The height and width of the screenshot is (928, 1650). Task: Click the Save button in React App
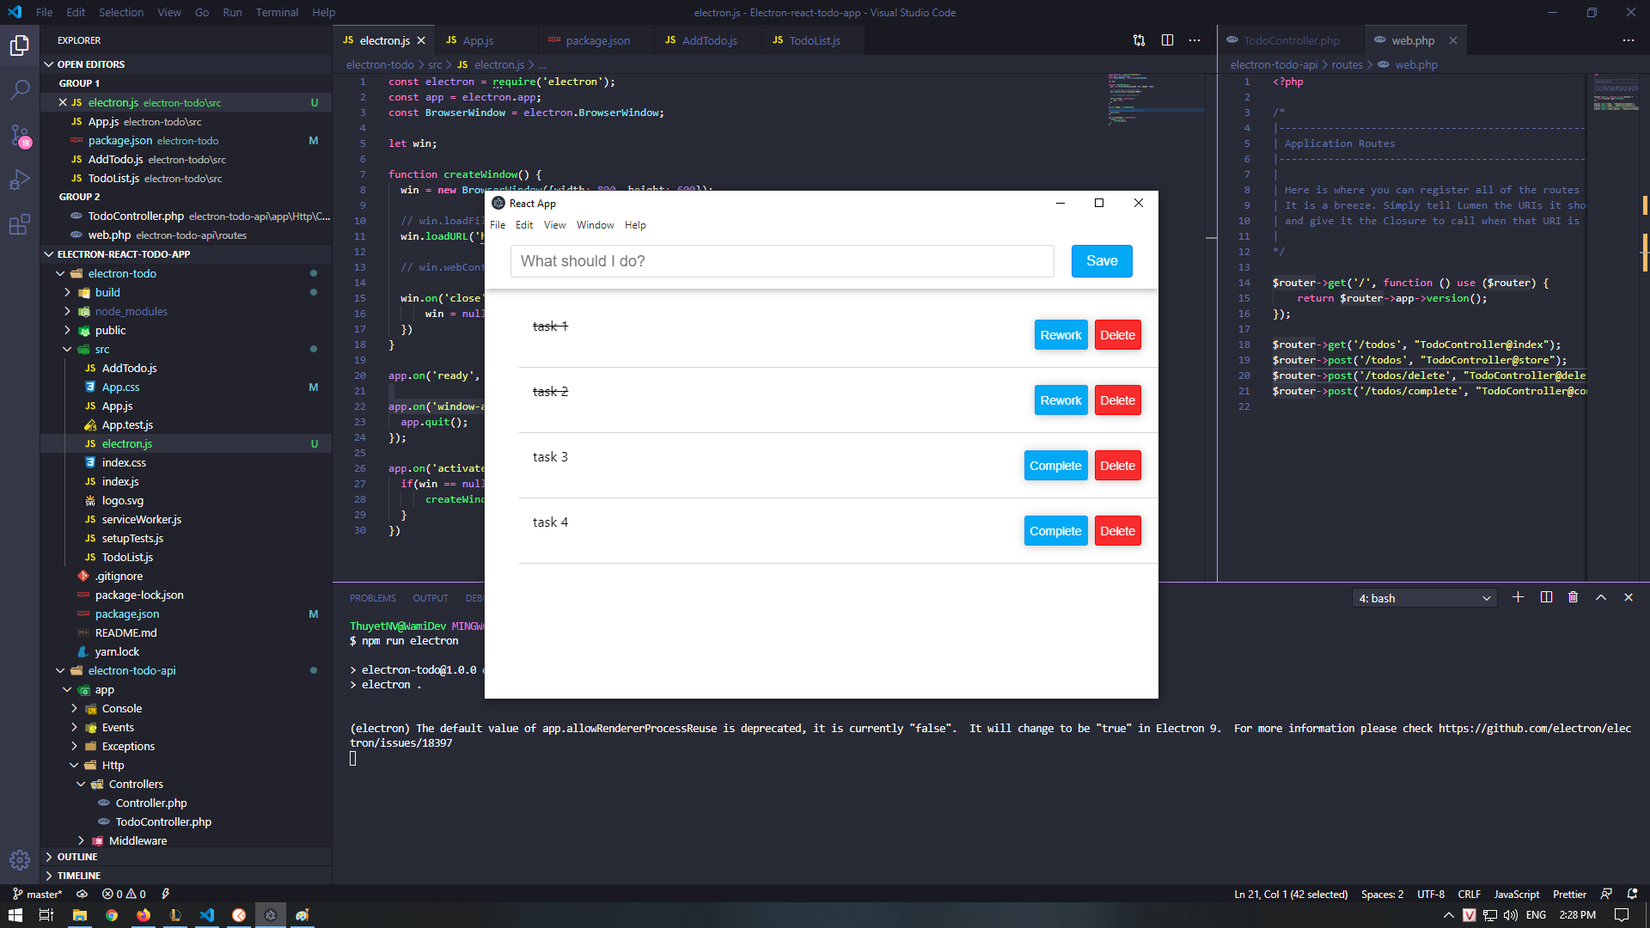(1101, 261)
